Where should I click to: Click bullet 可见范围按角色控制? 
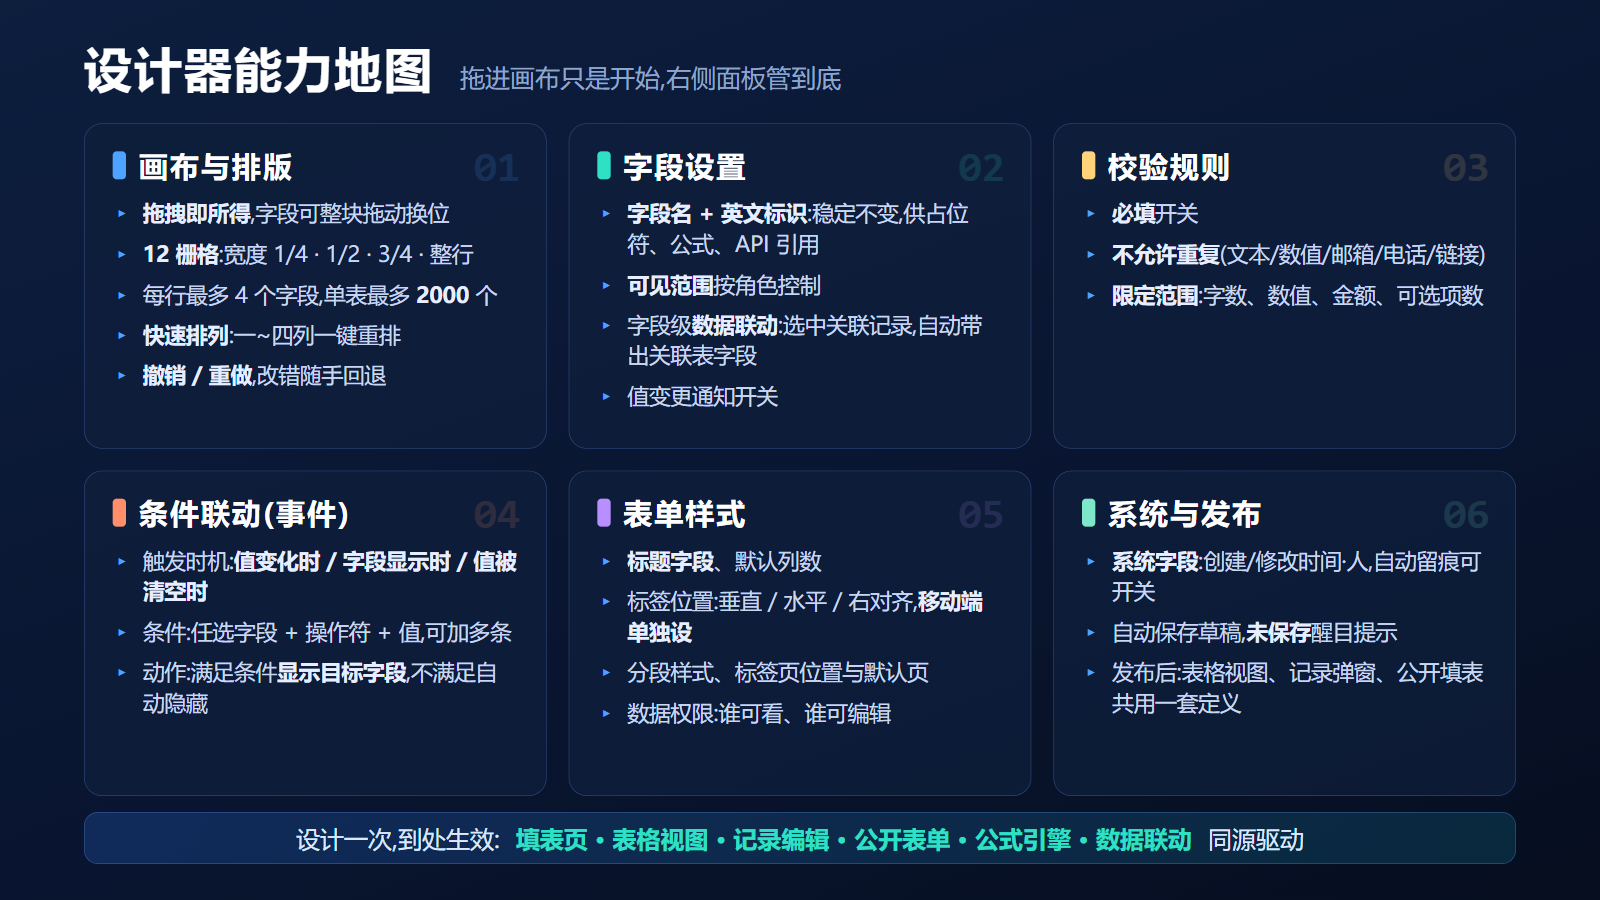point(724,286)
